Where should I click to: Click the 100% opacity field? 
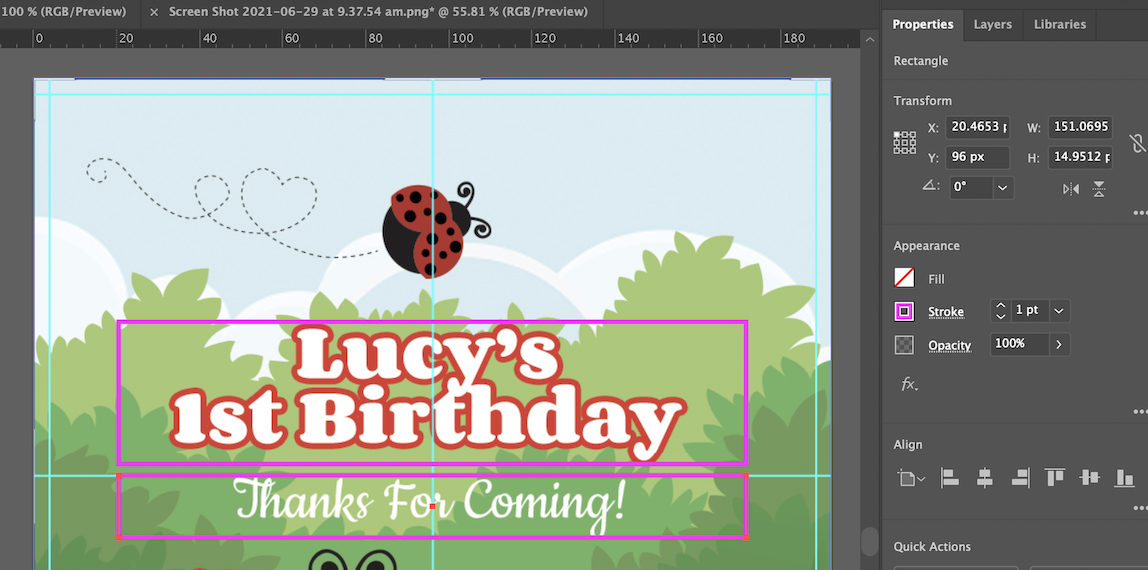tap(1020, 344)
